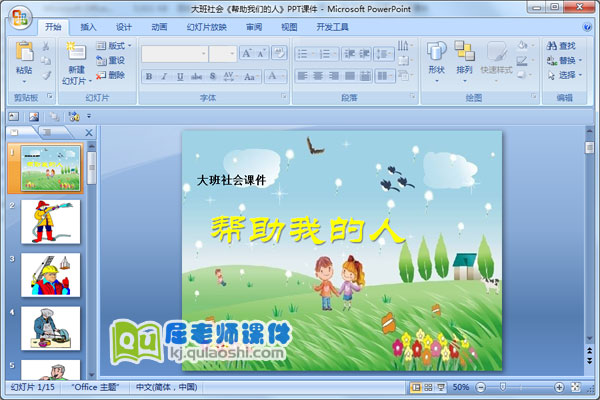This screenshot has width=600, height=400.
Task: Click Decrease Font Size icon
Action: coord(261,53)
